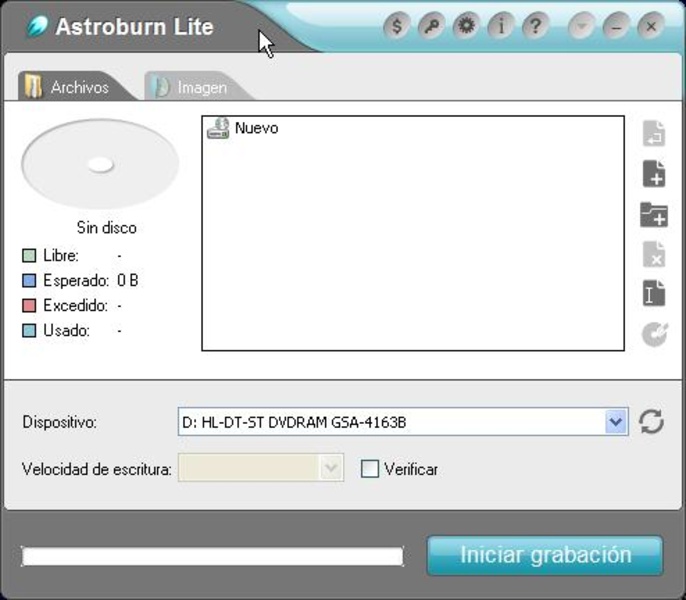
Task: Open the Velocidad de escritura dropdown
Action: [261, 467]
